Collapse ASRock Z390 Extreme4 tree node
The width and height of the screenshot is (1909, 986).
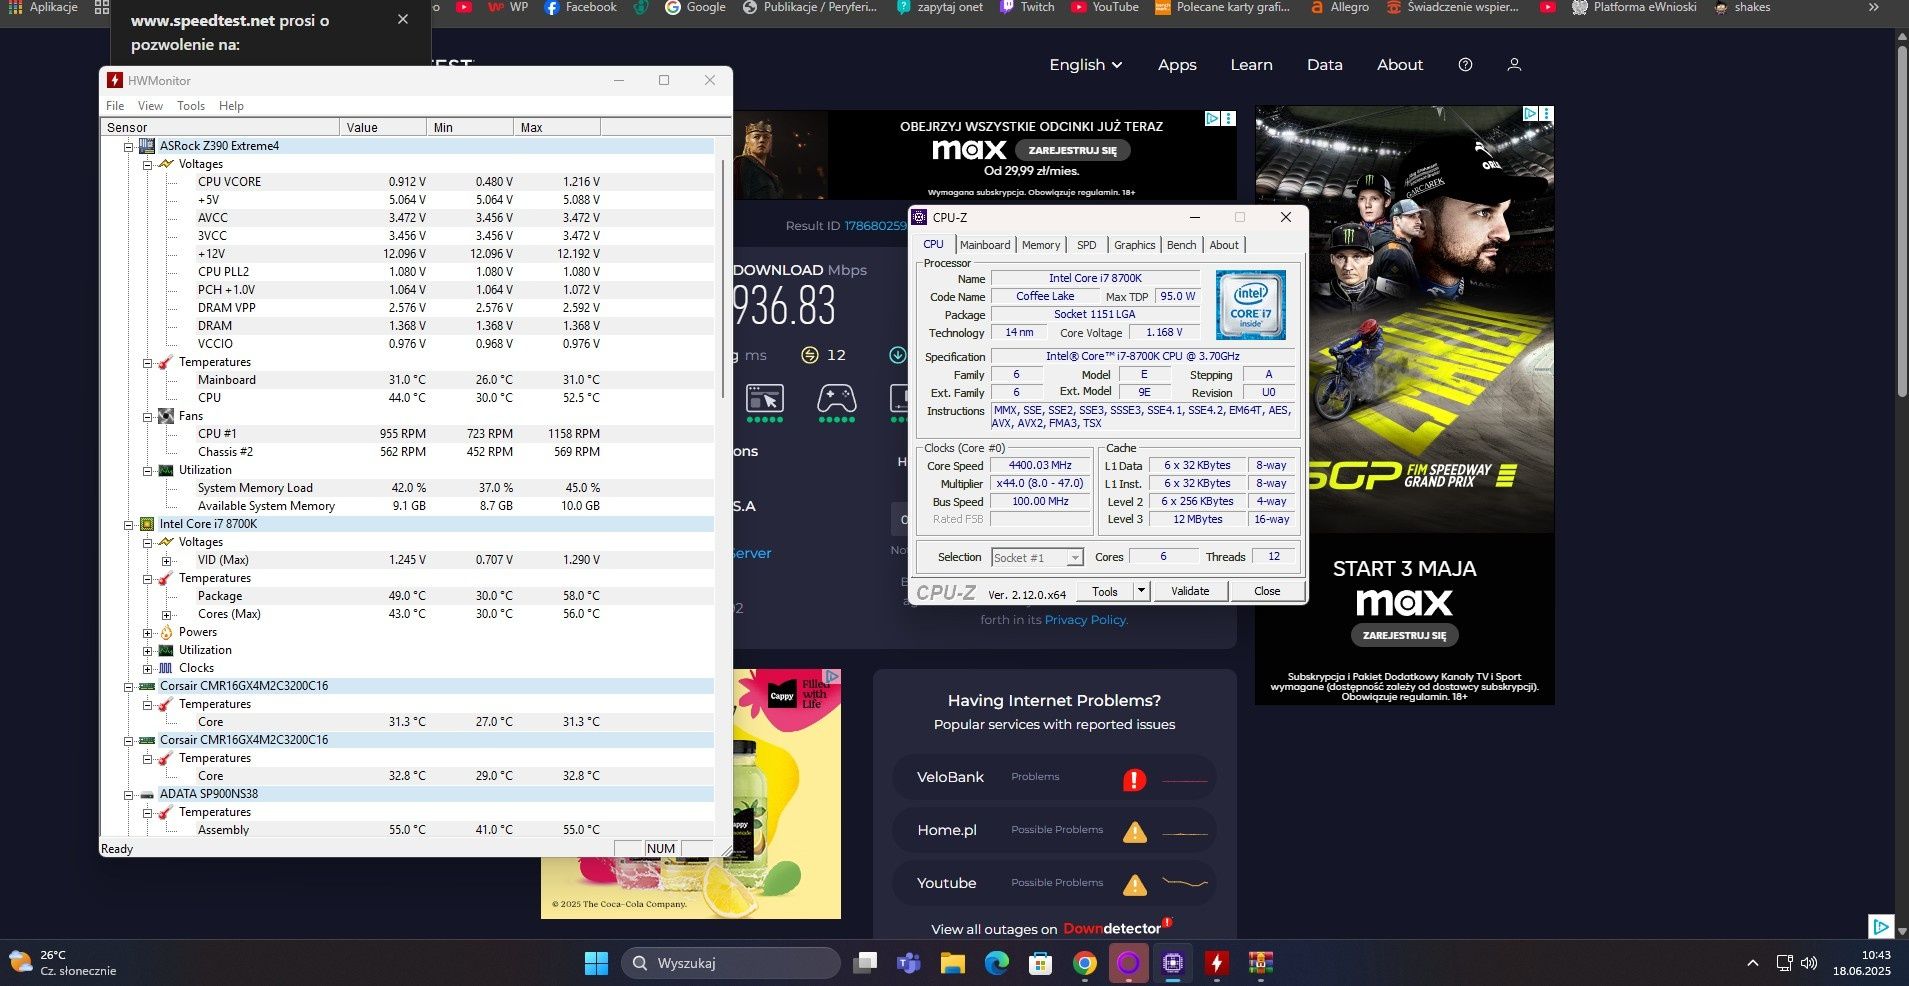128,146
